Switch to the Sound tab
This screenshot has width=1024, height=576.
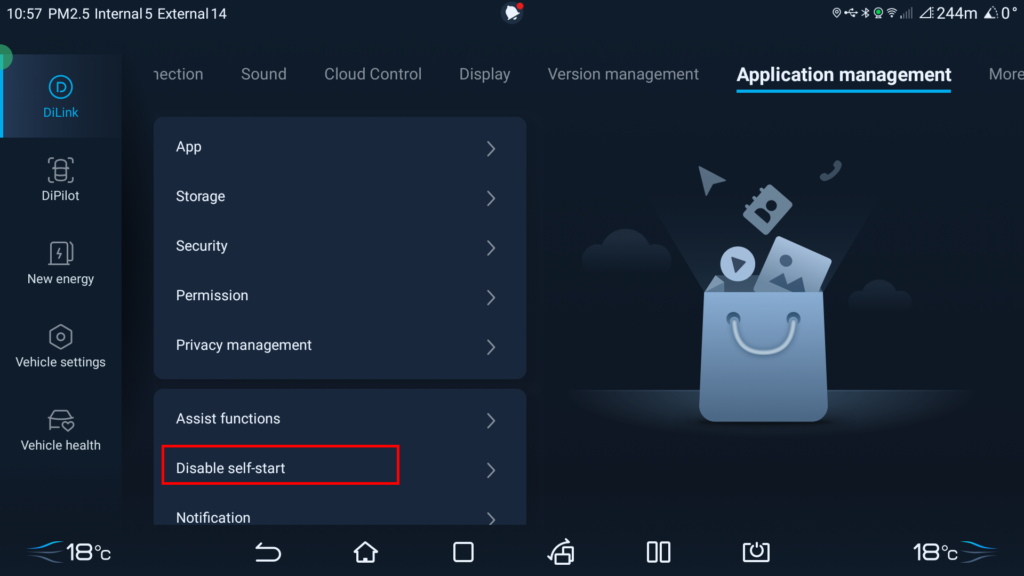tap(264, 74)
